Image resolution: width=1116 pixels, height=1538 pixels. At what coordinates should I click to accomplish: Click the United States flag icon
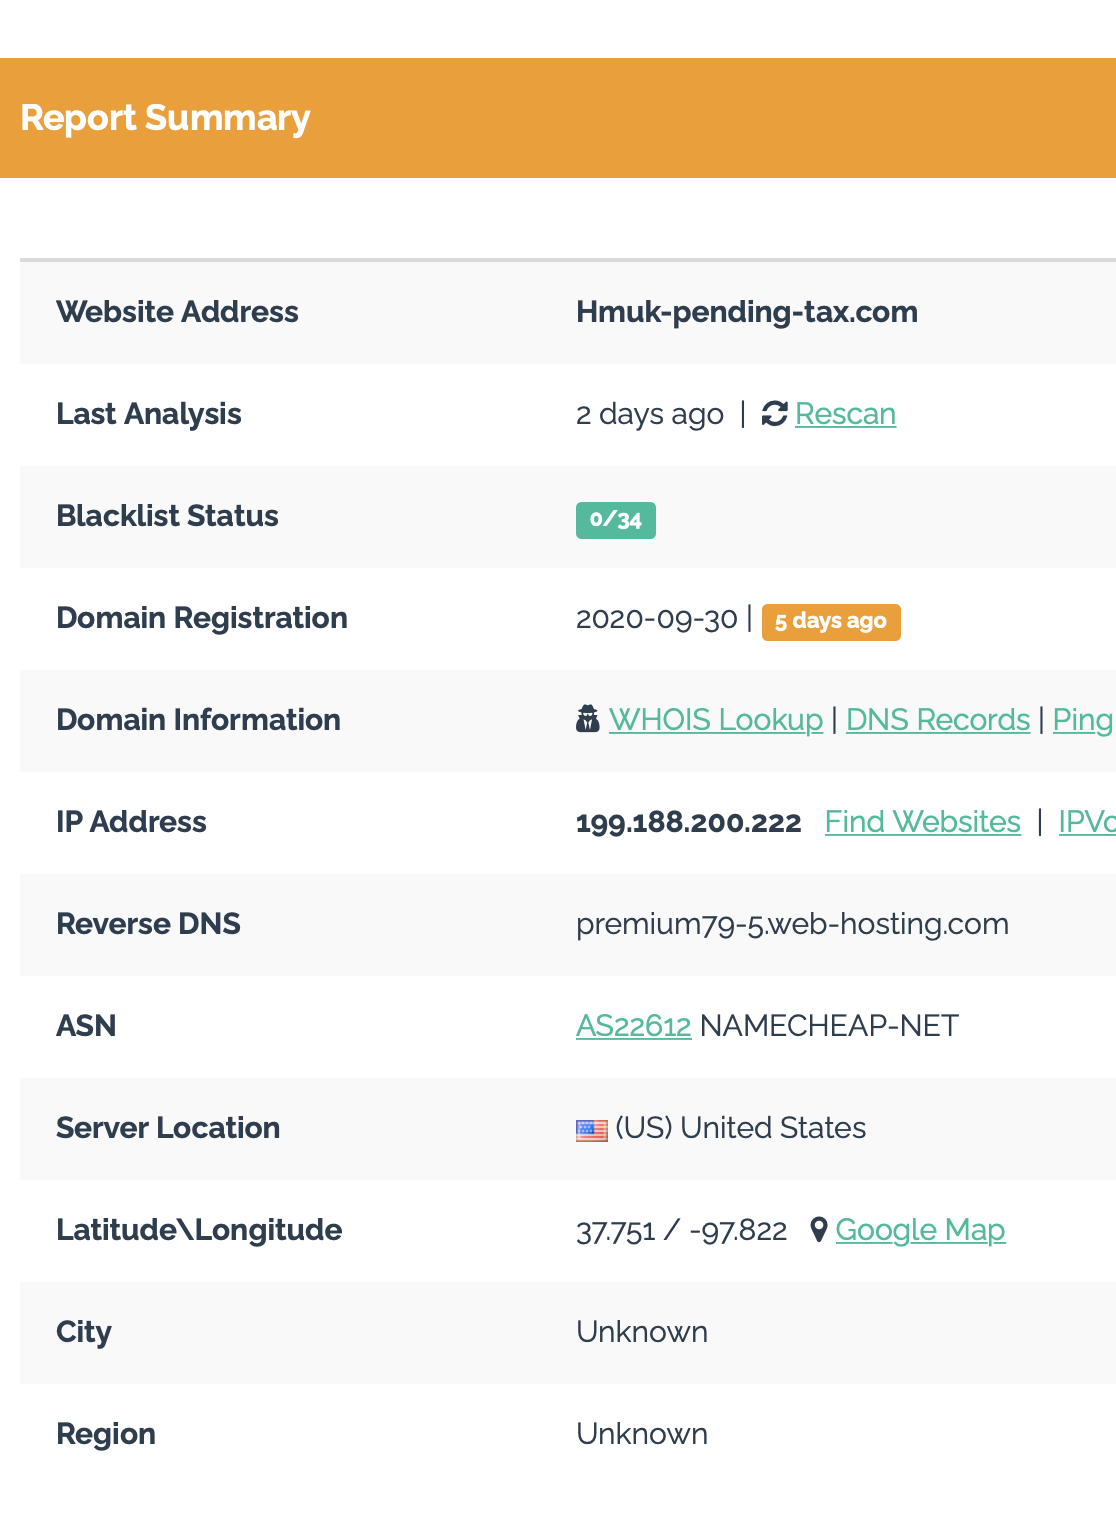(x=592, y=1130)
